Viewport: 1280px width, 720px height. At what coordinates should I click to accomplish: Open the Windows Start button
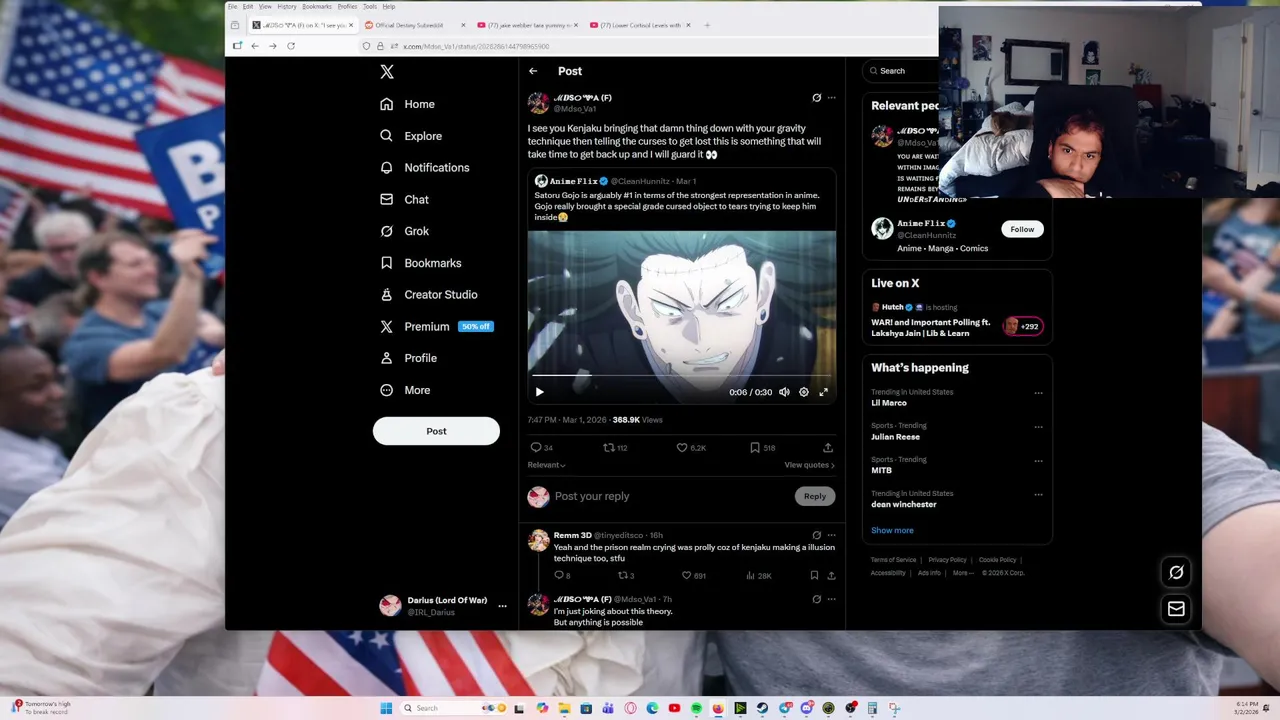pos(386,708)
